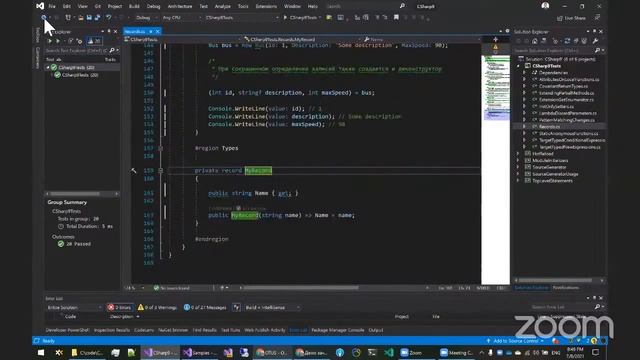Open the Any CPU platform dropdown

(182, 18)
